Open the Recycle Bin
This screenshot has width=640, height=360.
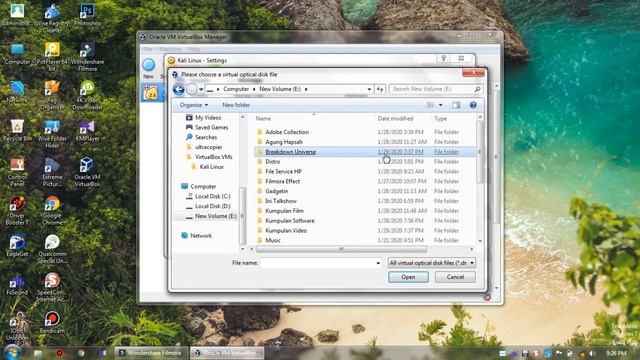[17, 131]
